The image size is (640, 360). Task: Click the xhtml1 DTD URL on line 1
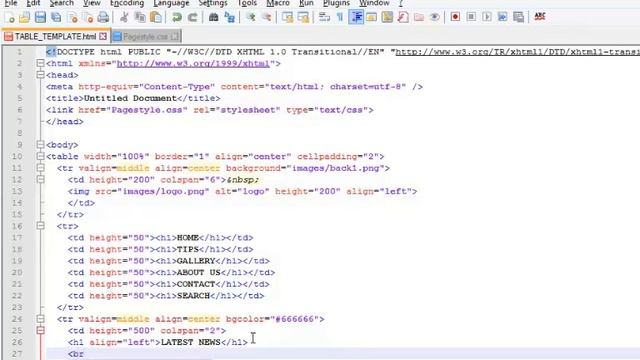518,52
